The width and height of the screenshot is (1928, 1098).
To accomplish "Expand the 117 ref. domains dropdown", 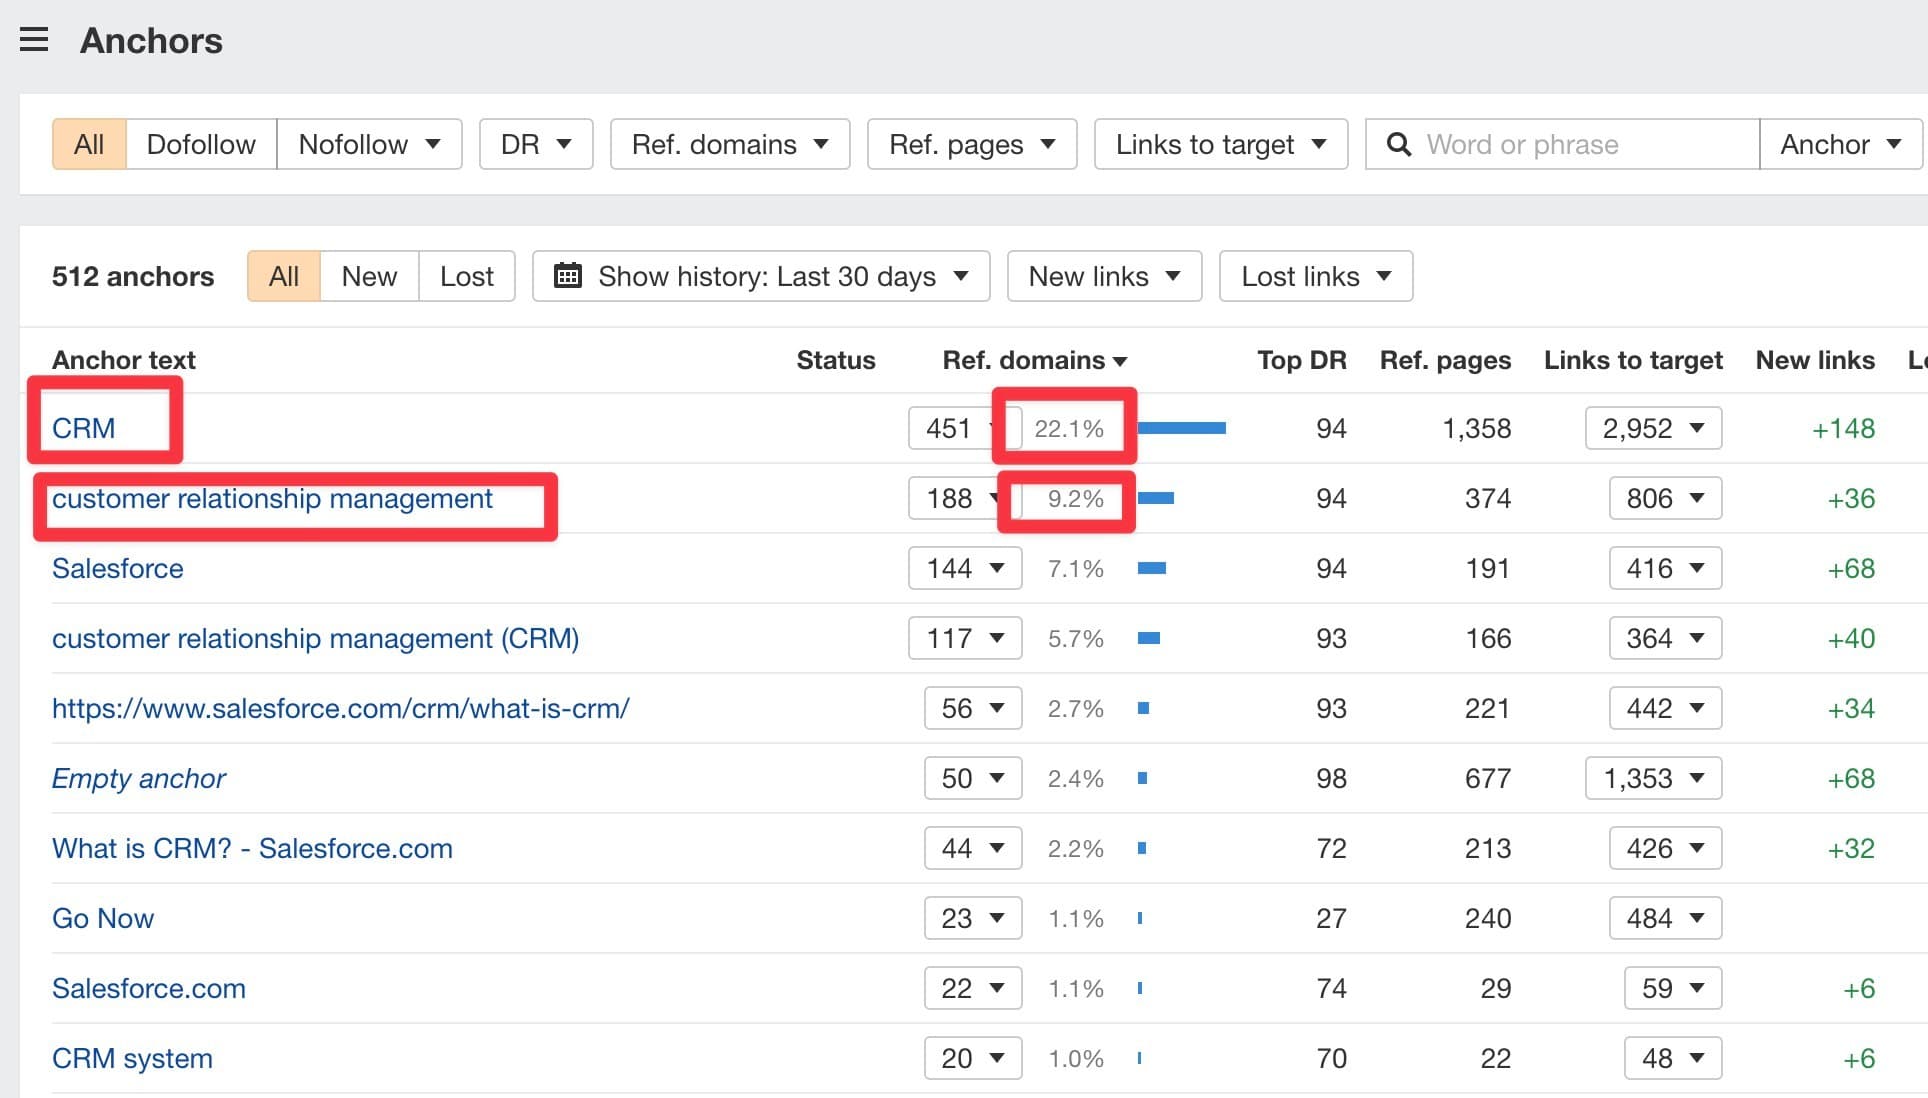I will [965, 638].
